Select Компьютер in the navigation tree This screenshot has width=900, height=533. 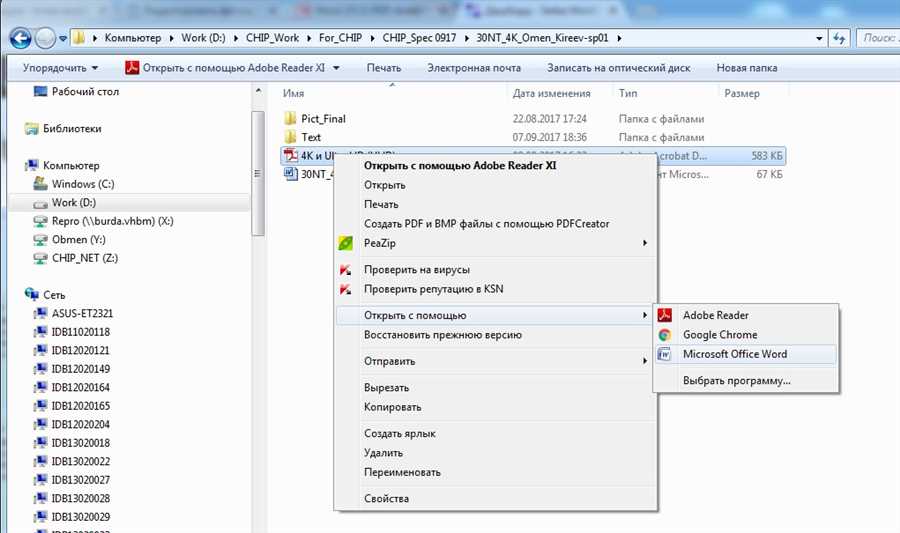pos(71,165)
